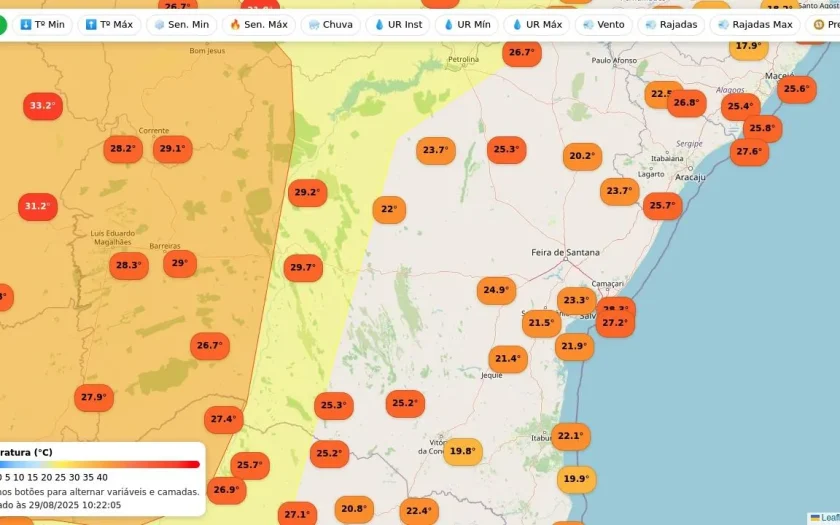Open the 20.8° station marker
Screen dimensions: 840x525
point(354,509)
